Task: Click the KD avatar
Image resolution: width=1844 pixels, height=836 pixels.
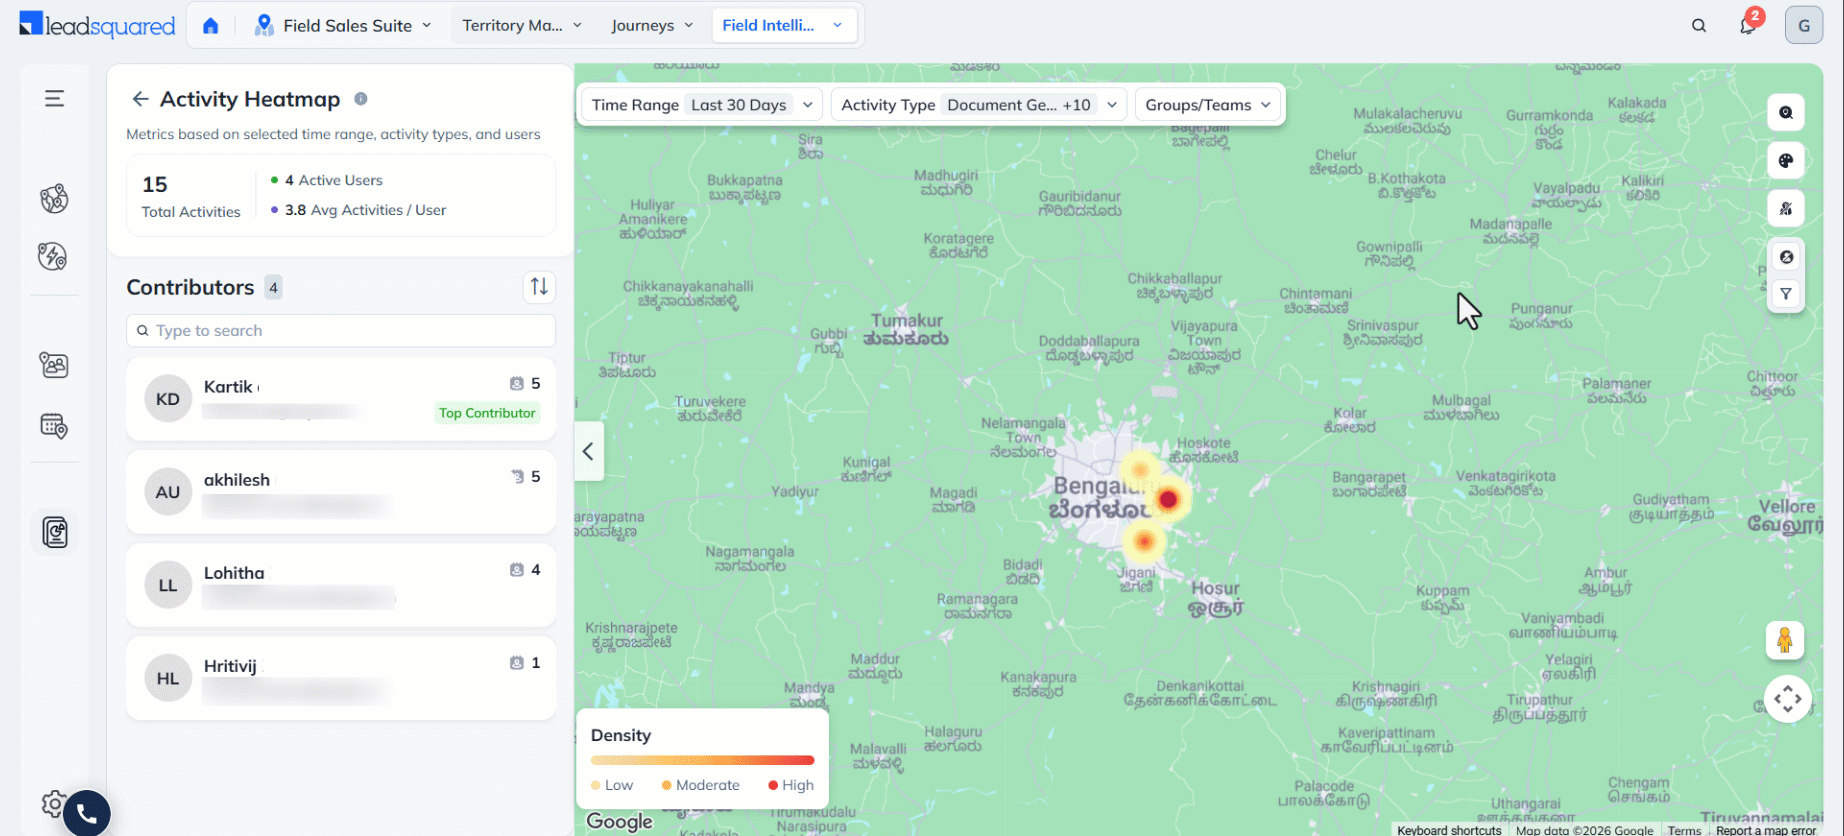Action: [x=168, y=399]
